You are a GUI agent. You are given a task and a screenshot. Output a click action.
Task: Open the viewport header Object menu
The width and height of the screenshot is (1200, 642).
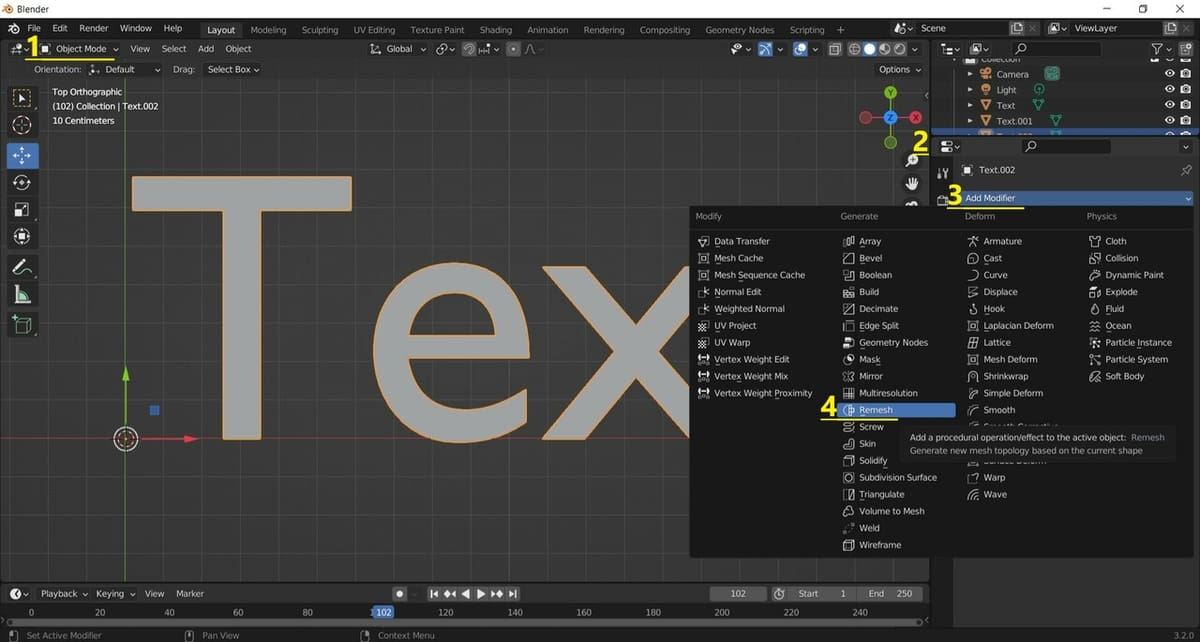[238, 49]
